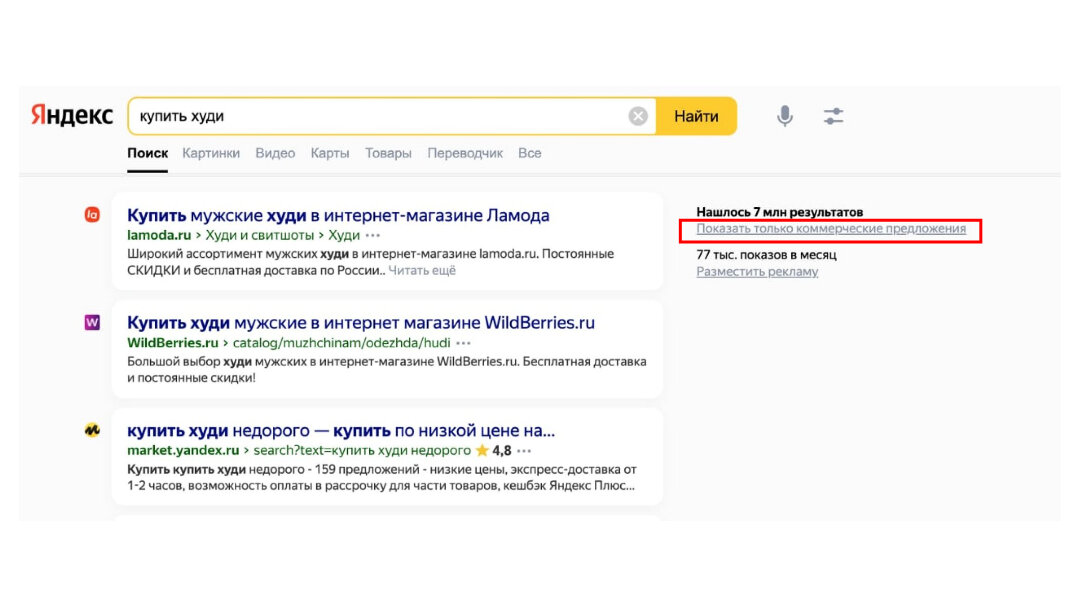Click the text Нашлось 7 млн результатов
The image size is (1080, 607).
coord(780,212)
